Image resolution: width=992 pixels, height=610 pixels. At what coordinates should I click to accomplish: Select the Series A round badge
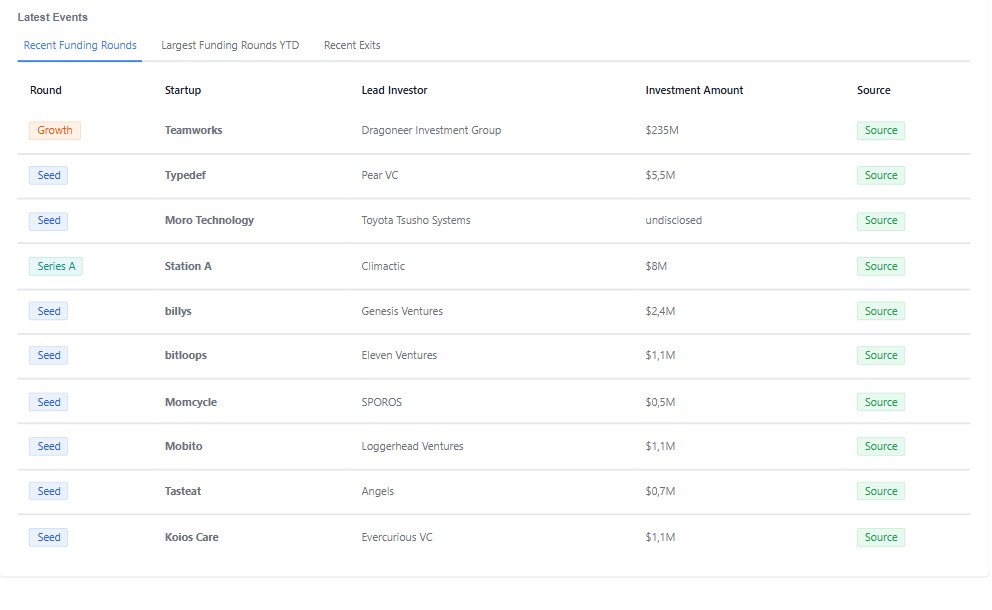tap(56, 266)
